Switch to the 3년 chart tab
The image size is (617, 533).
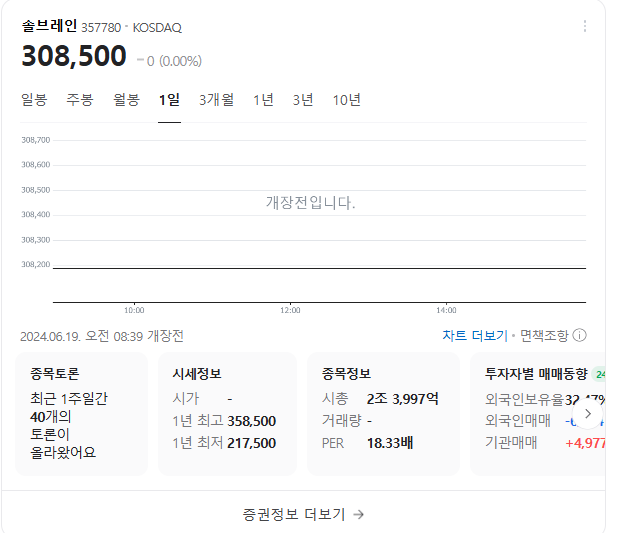click(303, 100)
